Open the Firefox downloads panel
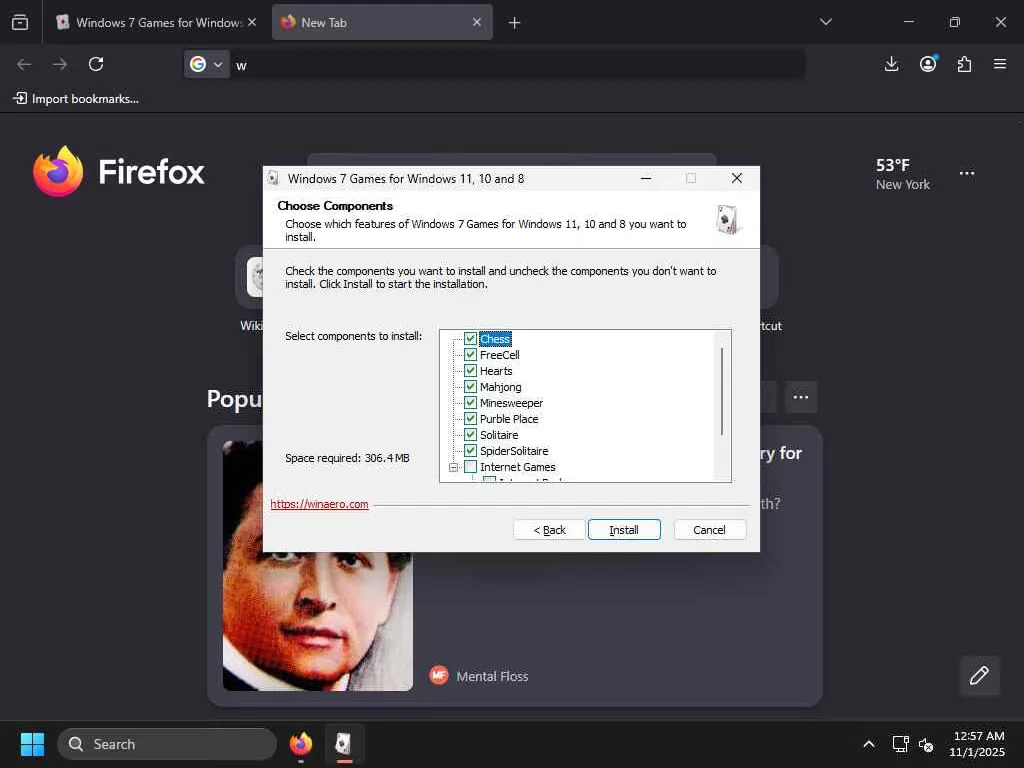1024x768 pixels. tap(891, 64)
